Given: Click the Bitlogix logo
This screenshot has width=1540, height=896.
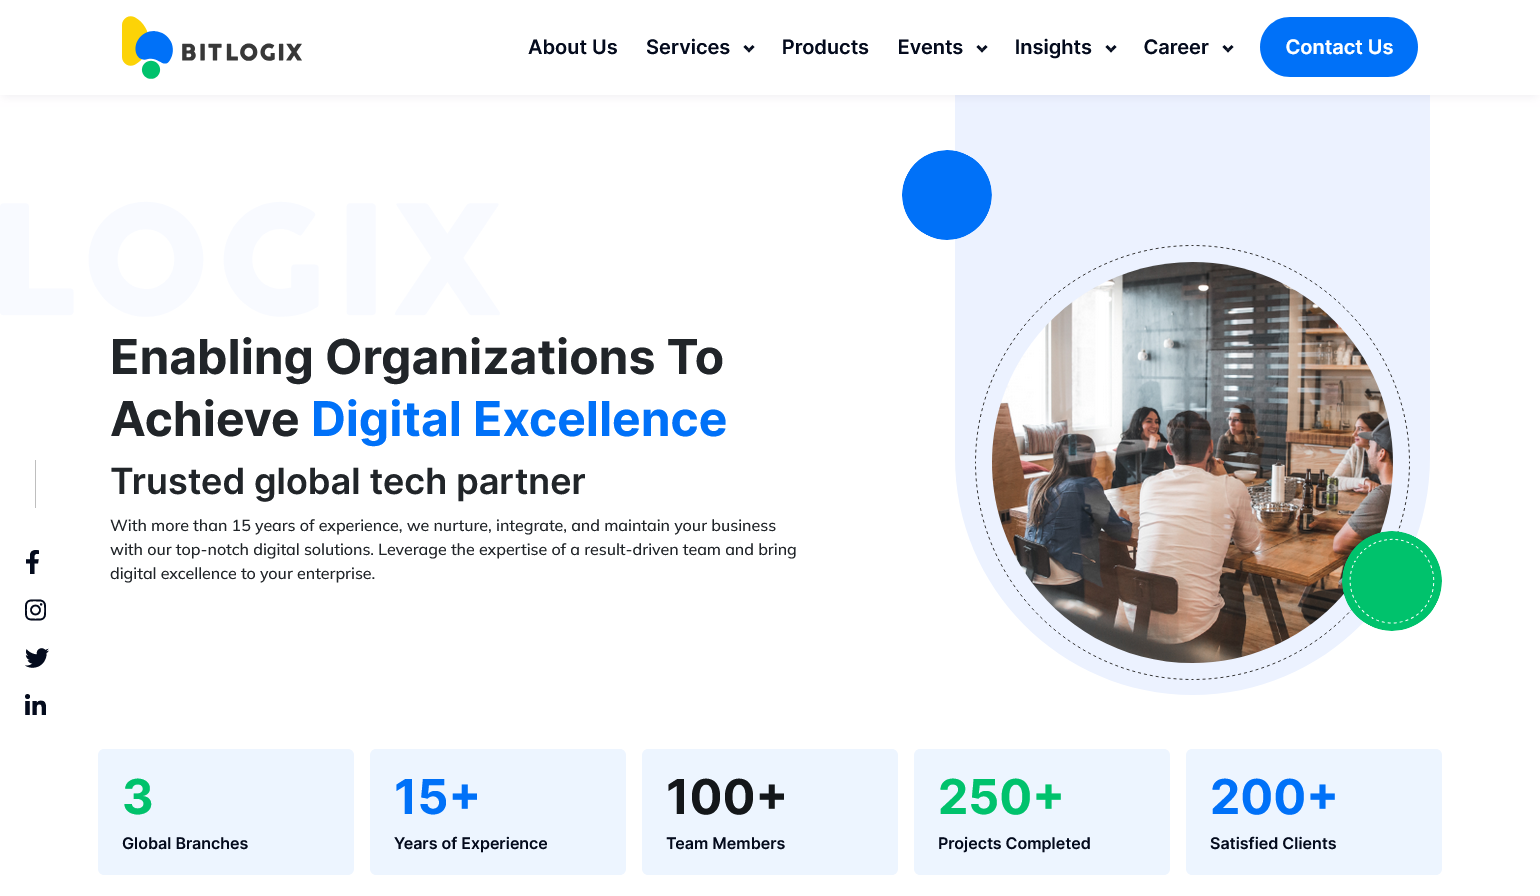Looking at the screenshot, I should [212, 48].
